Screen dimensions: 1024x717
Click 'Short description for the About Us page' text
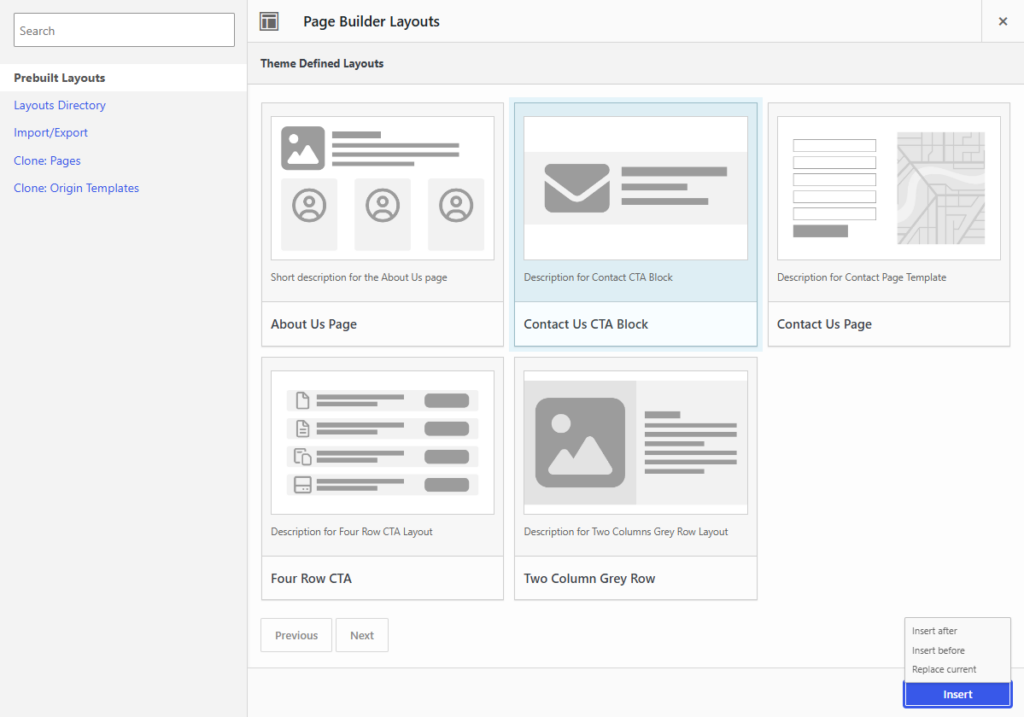tap(359, 277)
